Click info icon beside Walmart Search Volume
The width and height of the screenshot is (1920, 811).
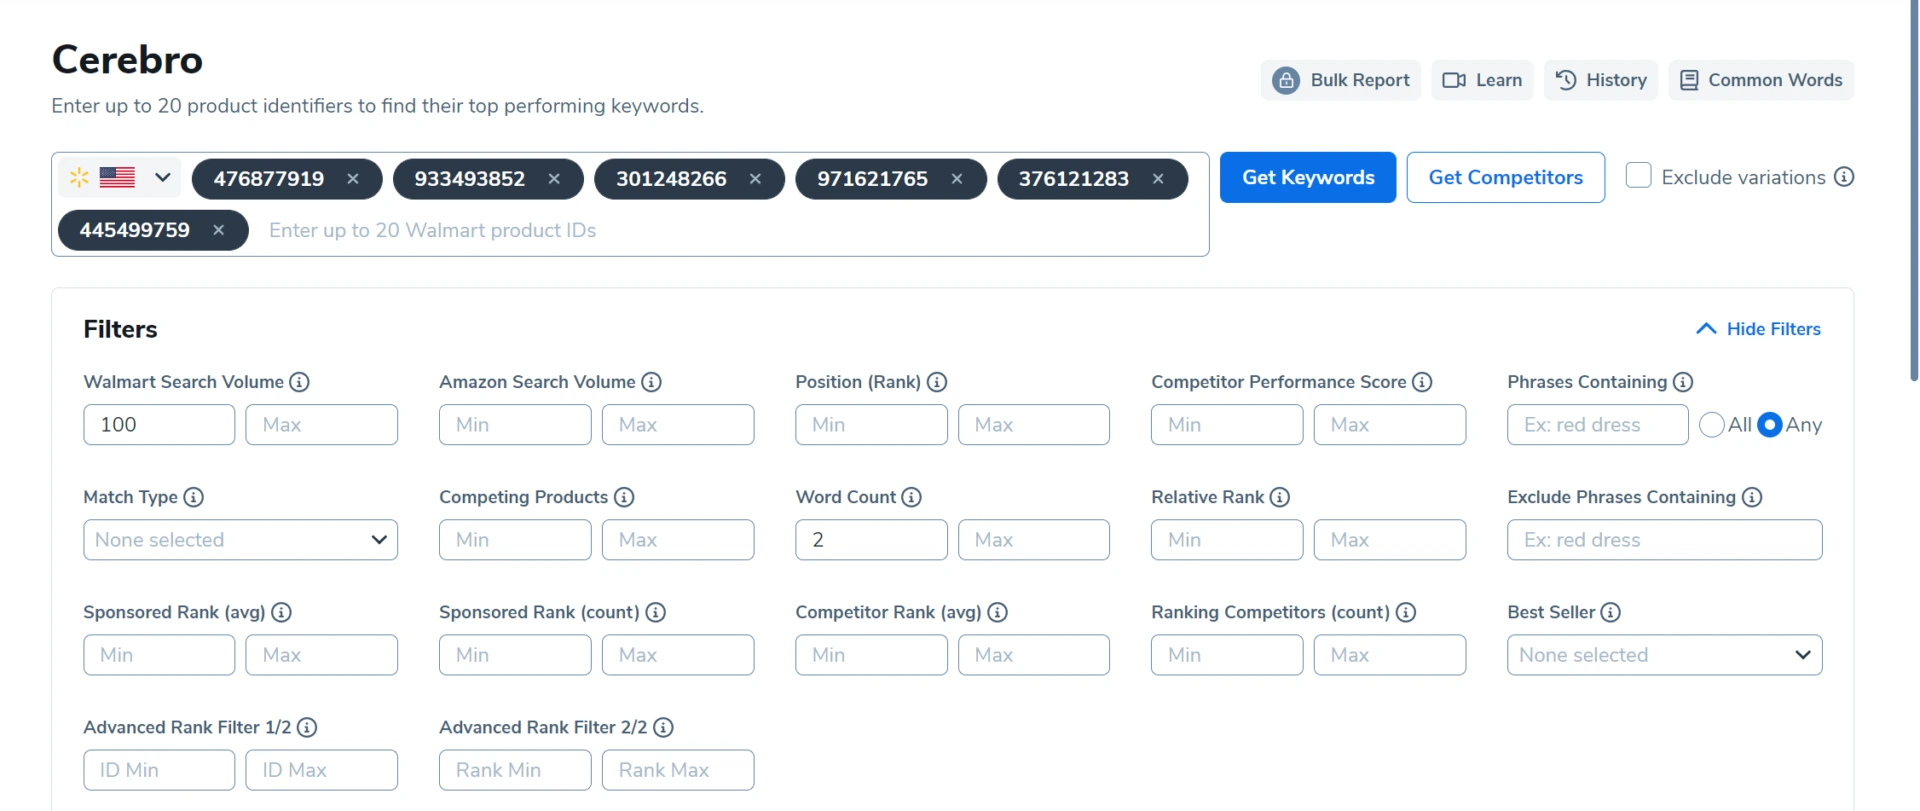[299, 382]
